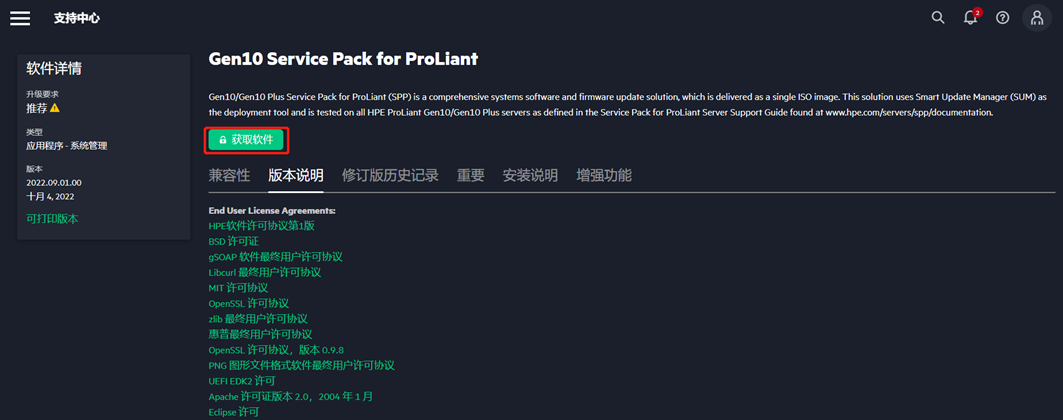Click the 支持中心 header title

pos(77,18)
